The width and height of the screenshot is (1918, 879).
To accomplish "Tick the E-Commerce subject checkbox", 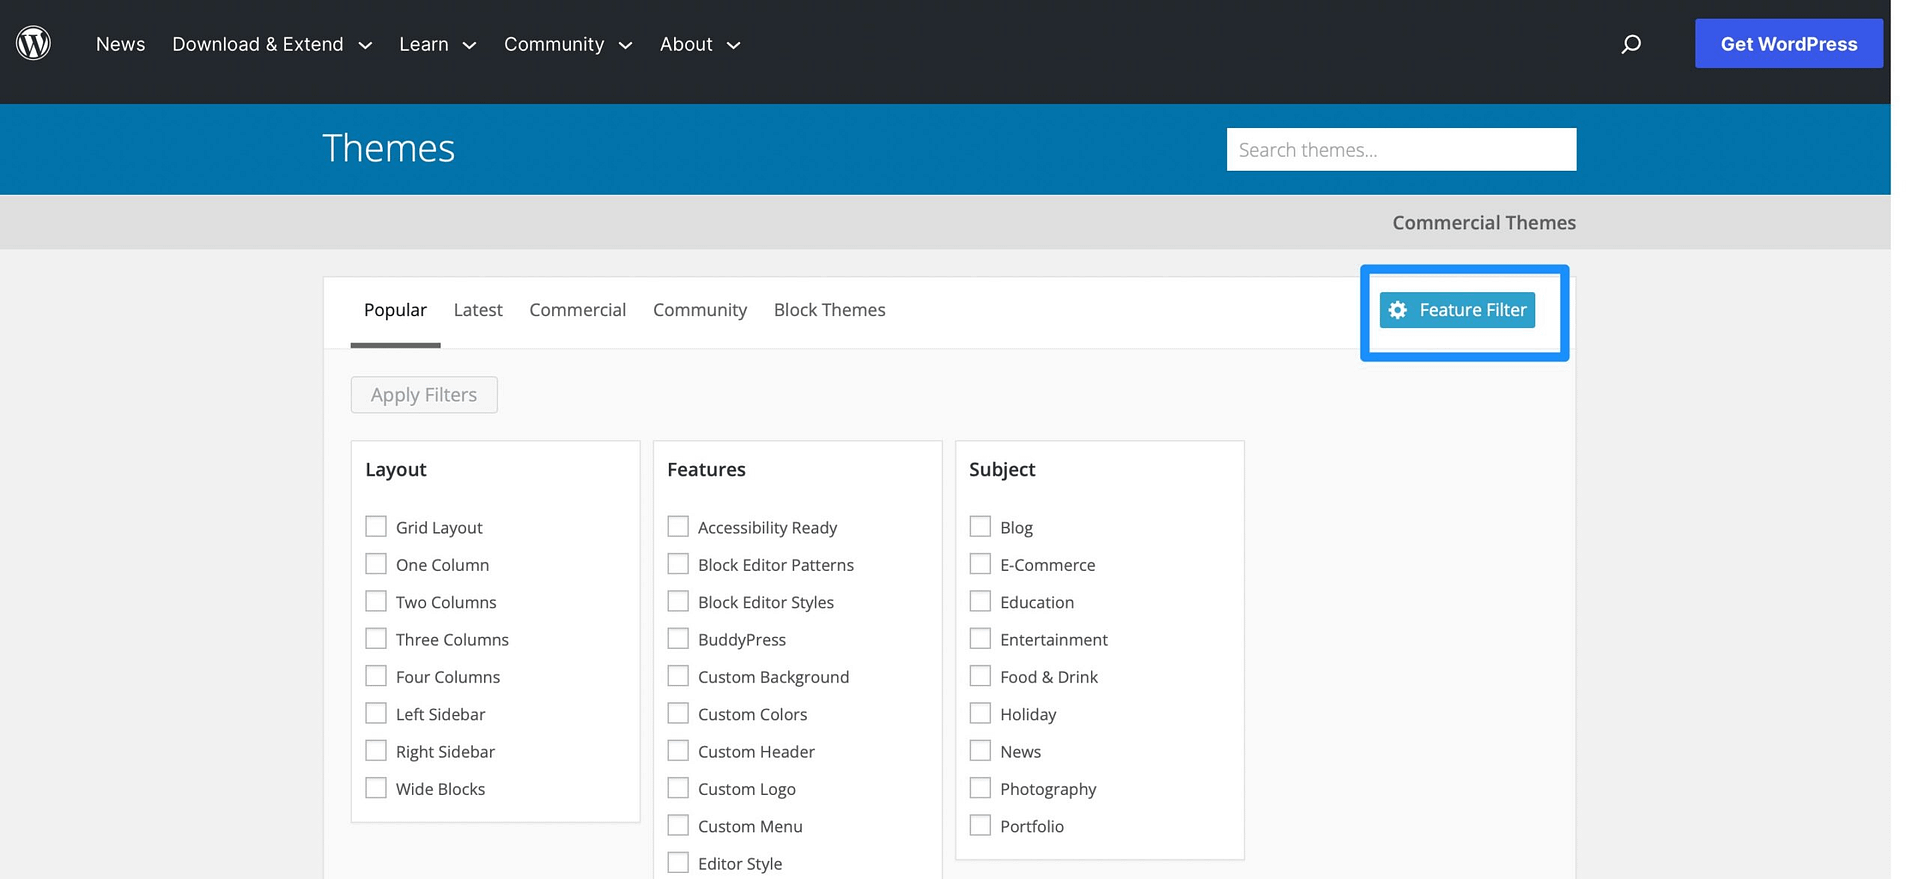I will pos(980,564).
